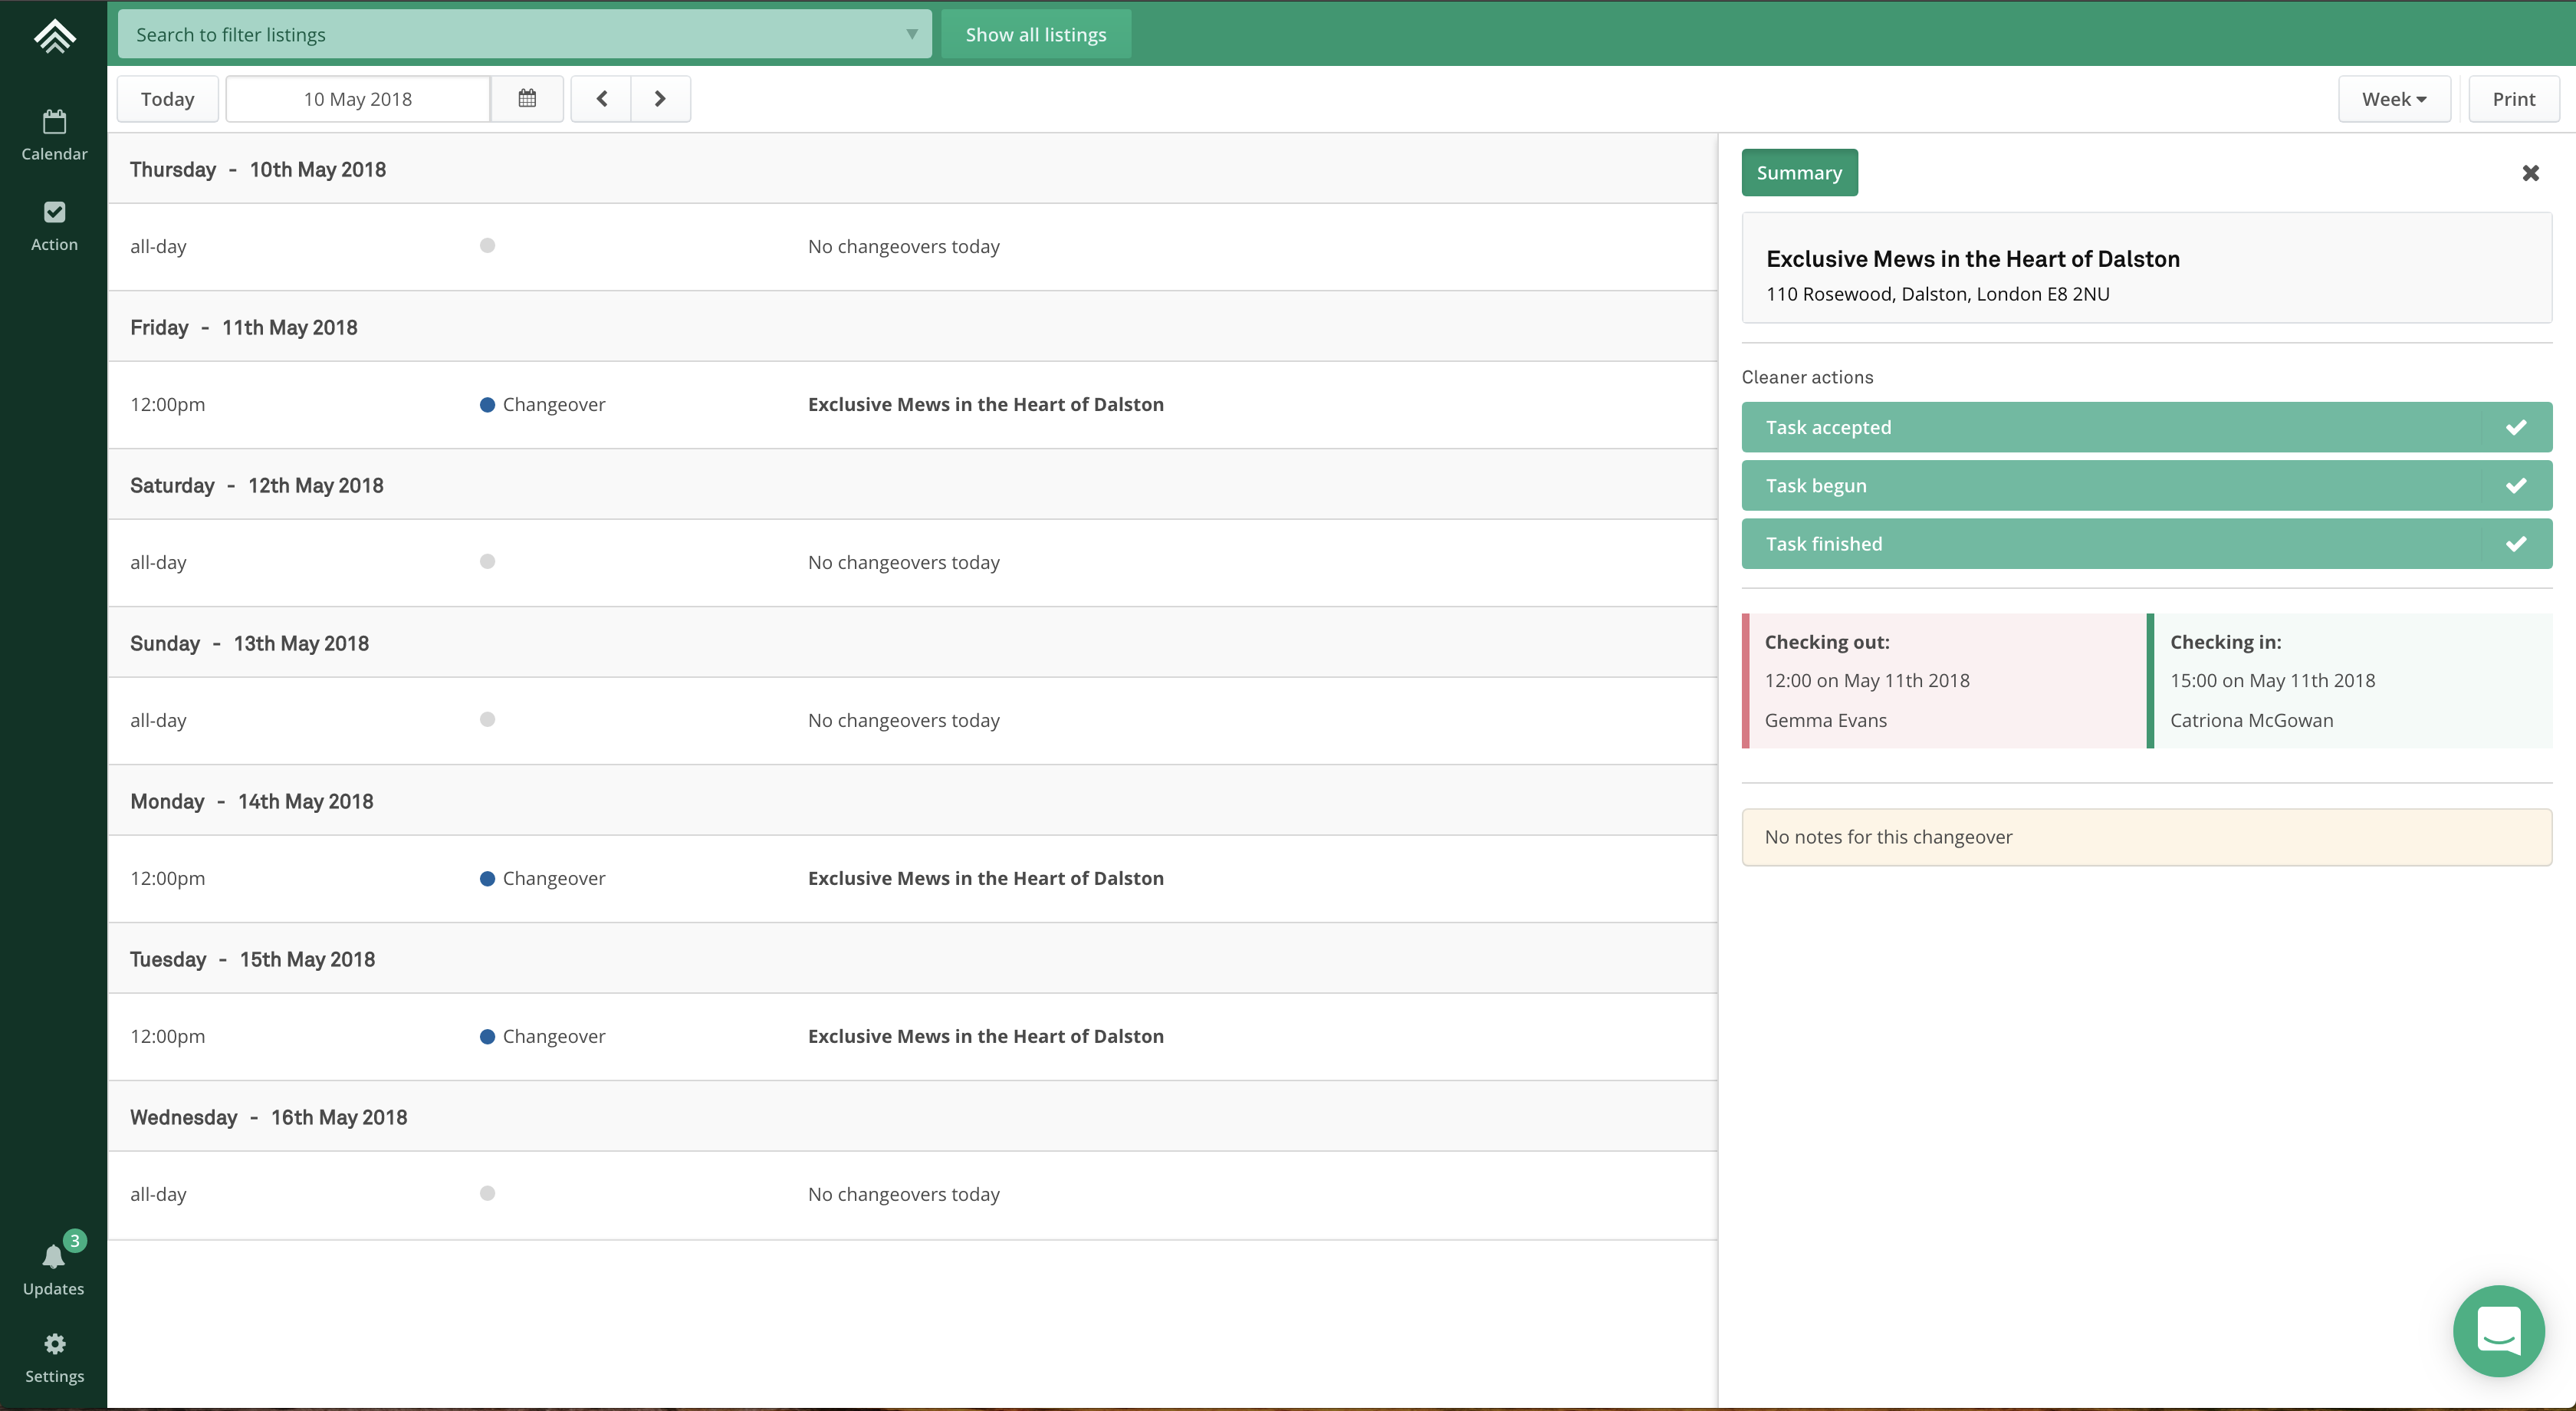Click Show all listings button
Screen dimensions: 2576x1411
click(1035, 34)
